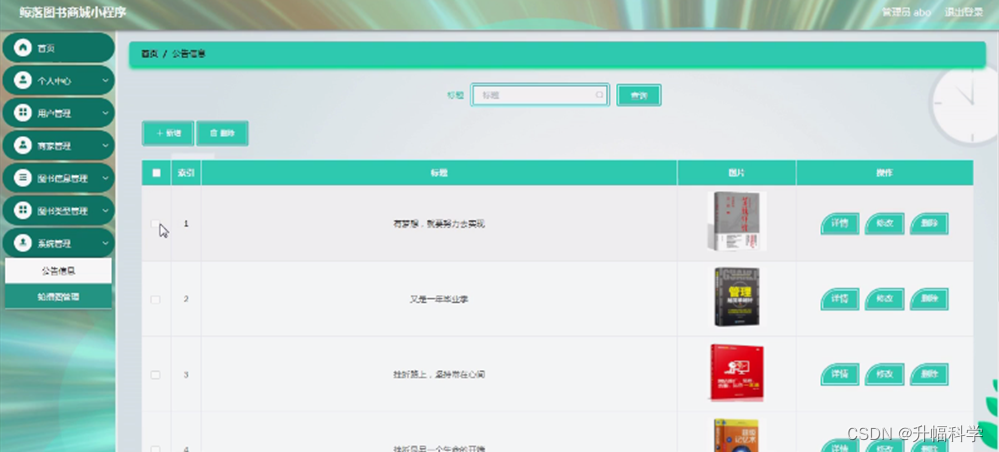Expand the 商家管理 chevron
The width and height of the screenshot is (999, 452).
pos(105,146)
